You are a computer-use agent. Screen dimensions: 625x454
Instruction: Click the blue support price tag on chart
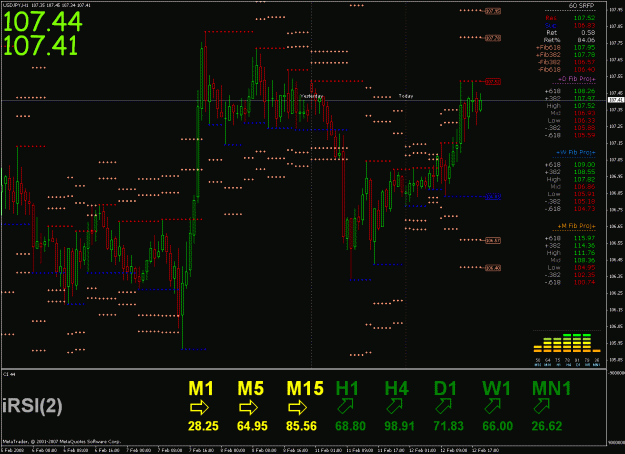click(493, 197)
